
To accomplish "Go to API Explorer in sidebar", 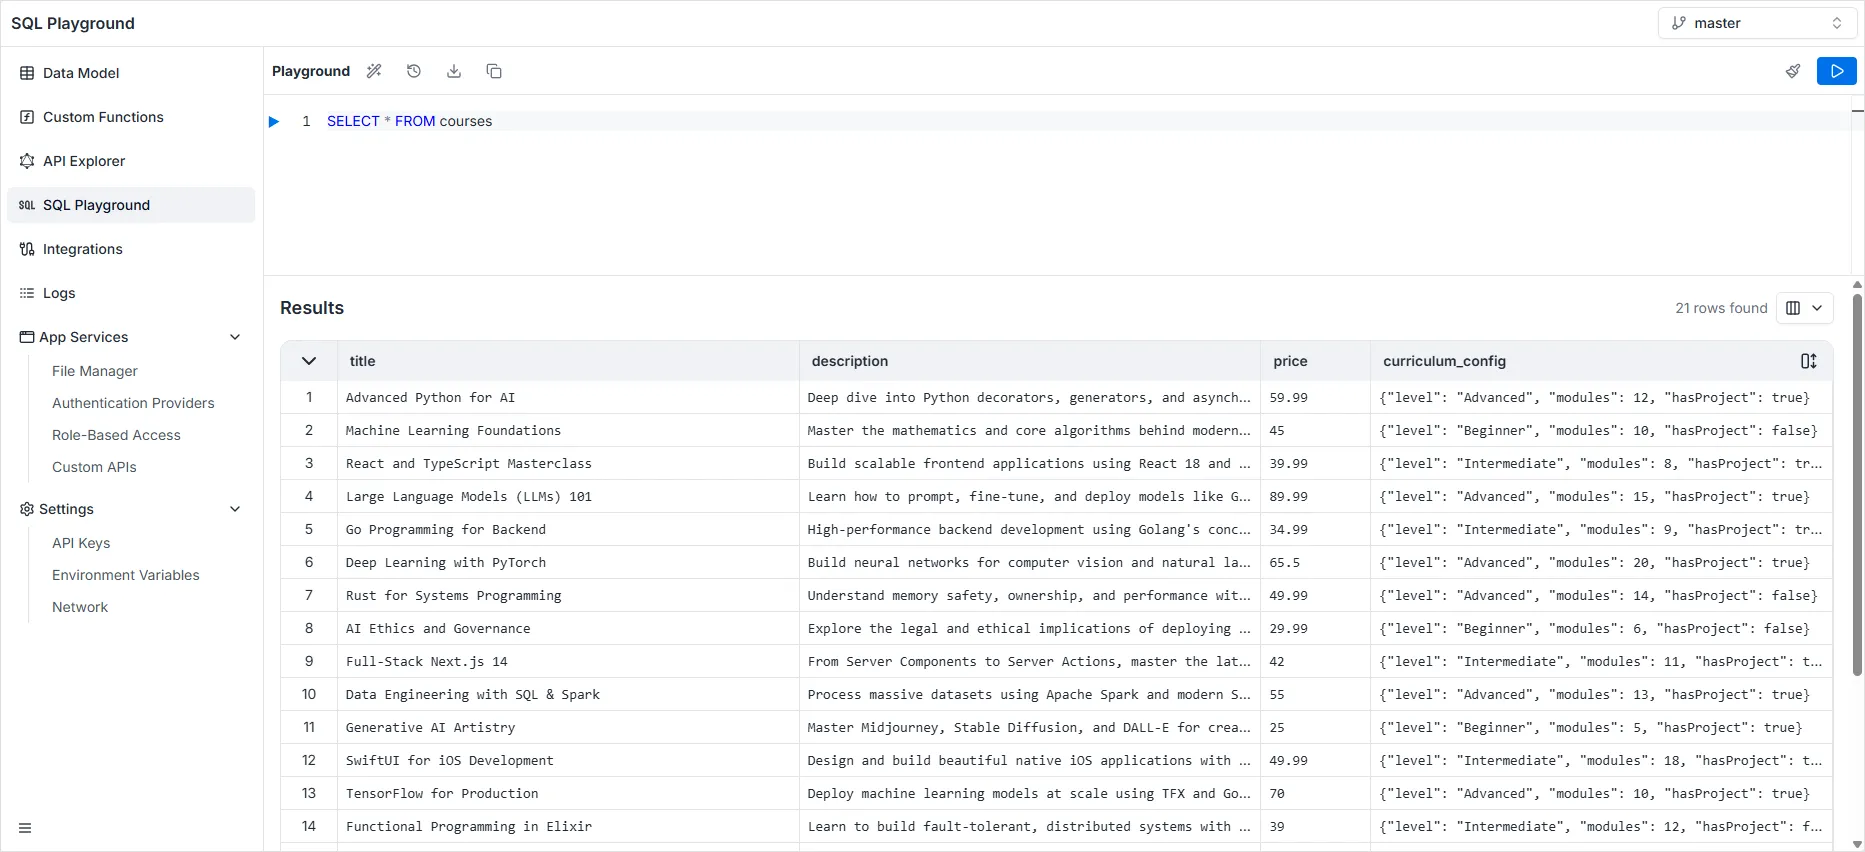I will (x=84, y=161).
